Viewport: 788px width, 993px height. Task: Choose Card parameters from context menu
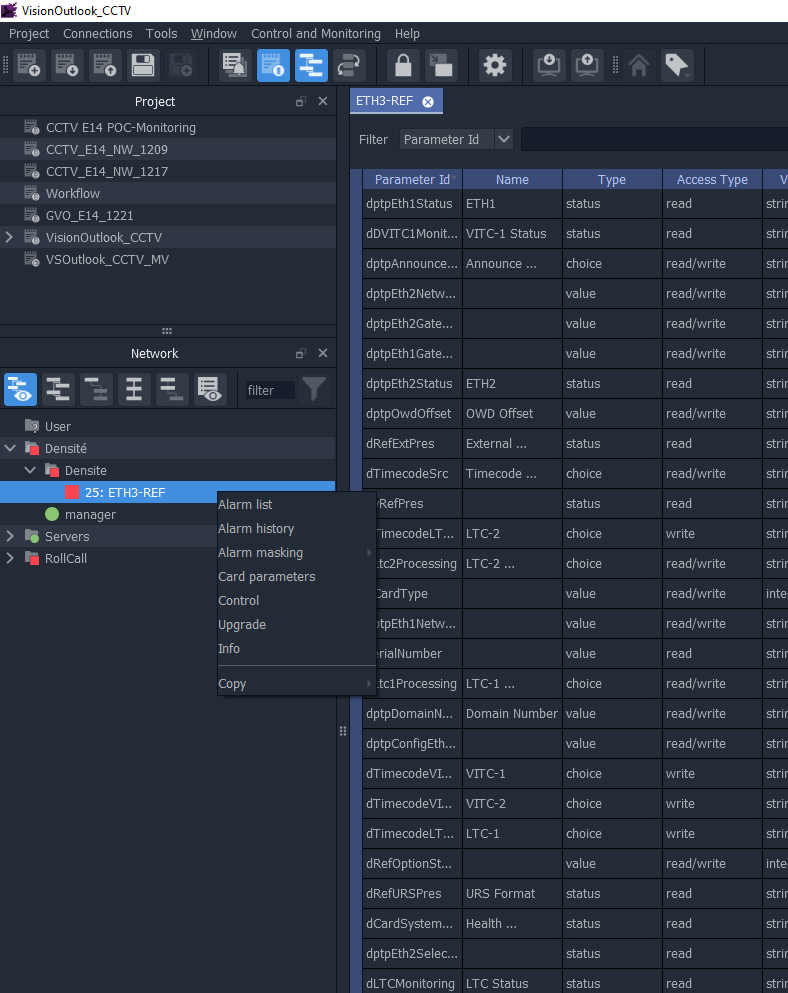[x=266, y=577]
